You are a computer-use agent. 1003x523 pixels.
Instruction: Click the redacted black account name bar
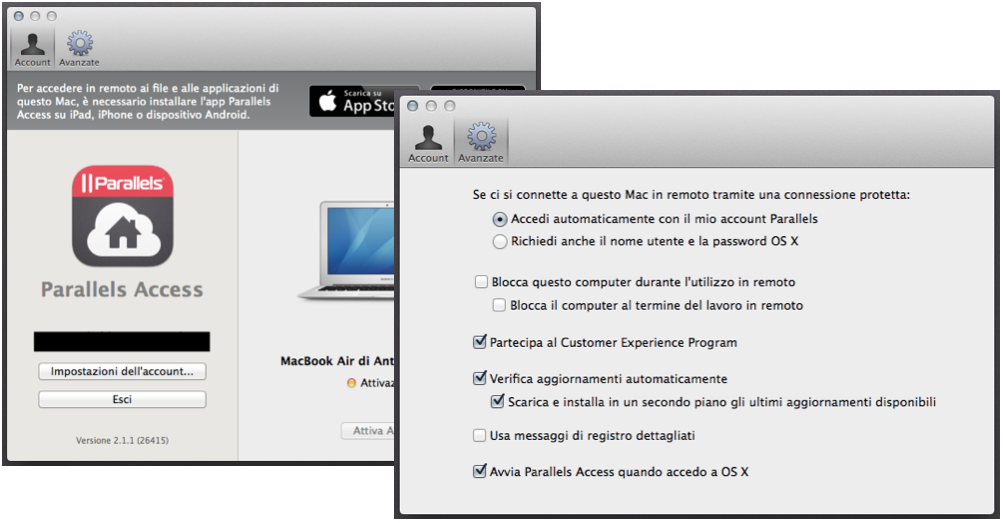coord(122,341)
